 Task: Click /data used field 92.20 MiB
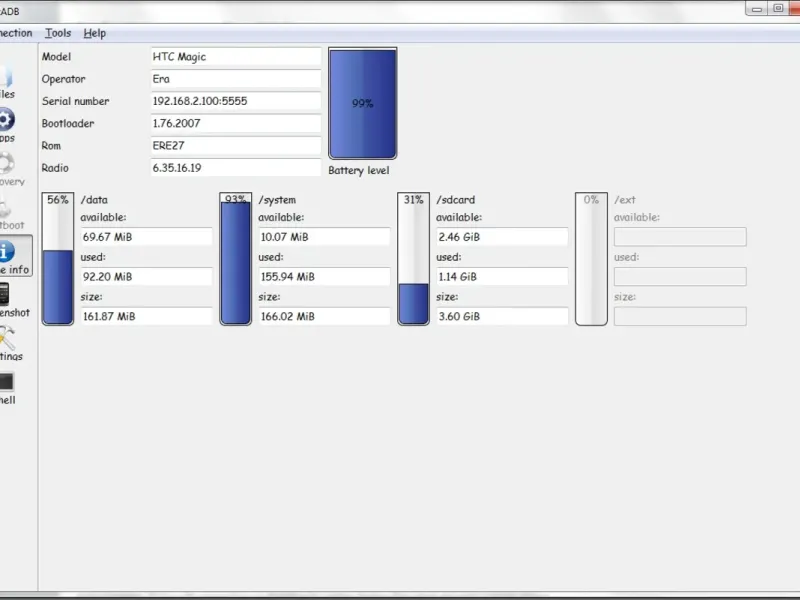pos(146,277)
